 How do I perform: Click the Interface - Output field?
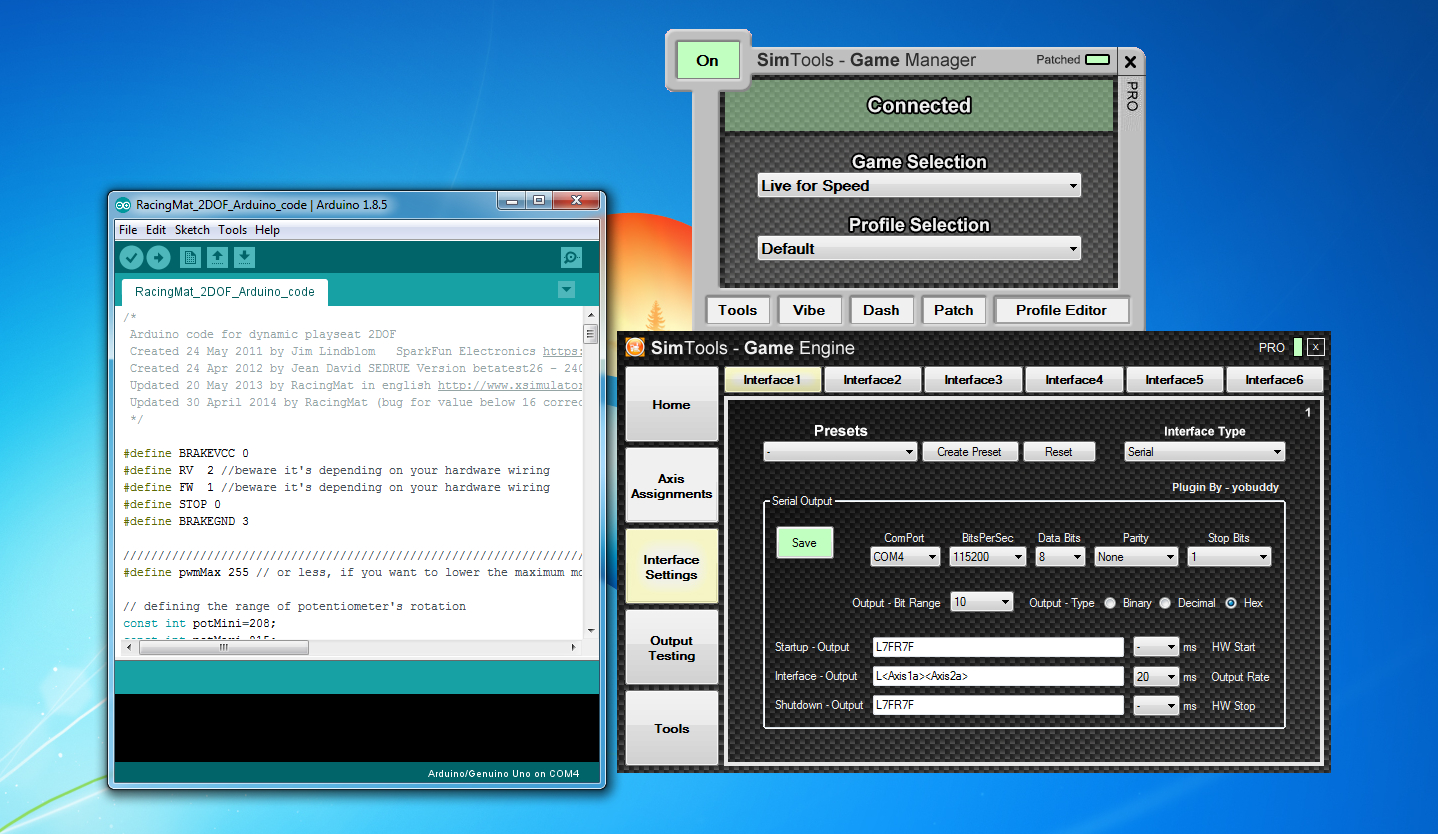(998, 677)
